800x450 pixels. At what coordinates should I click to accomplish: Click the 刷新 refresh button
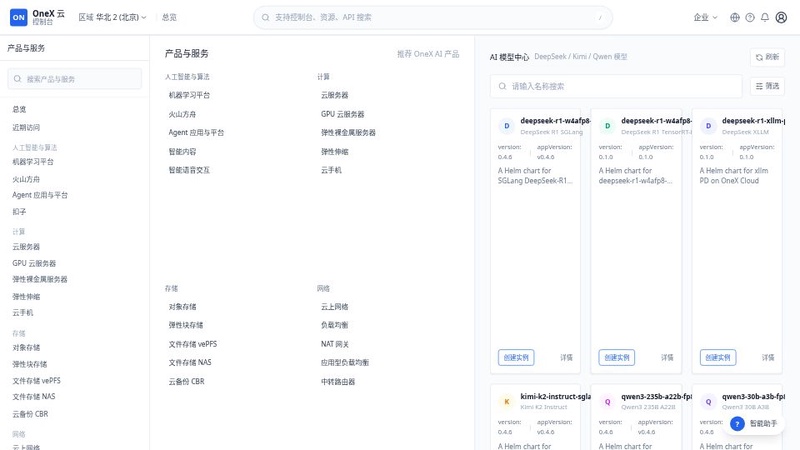767,57
